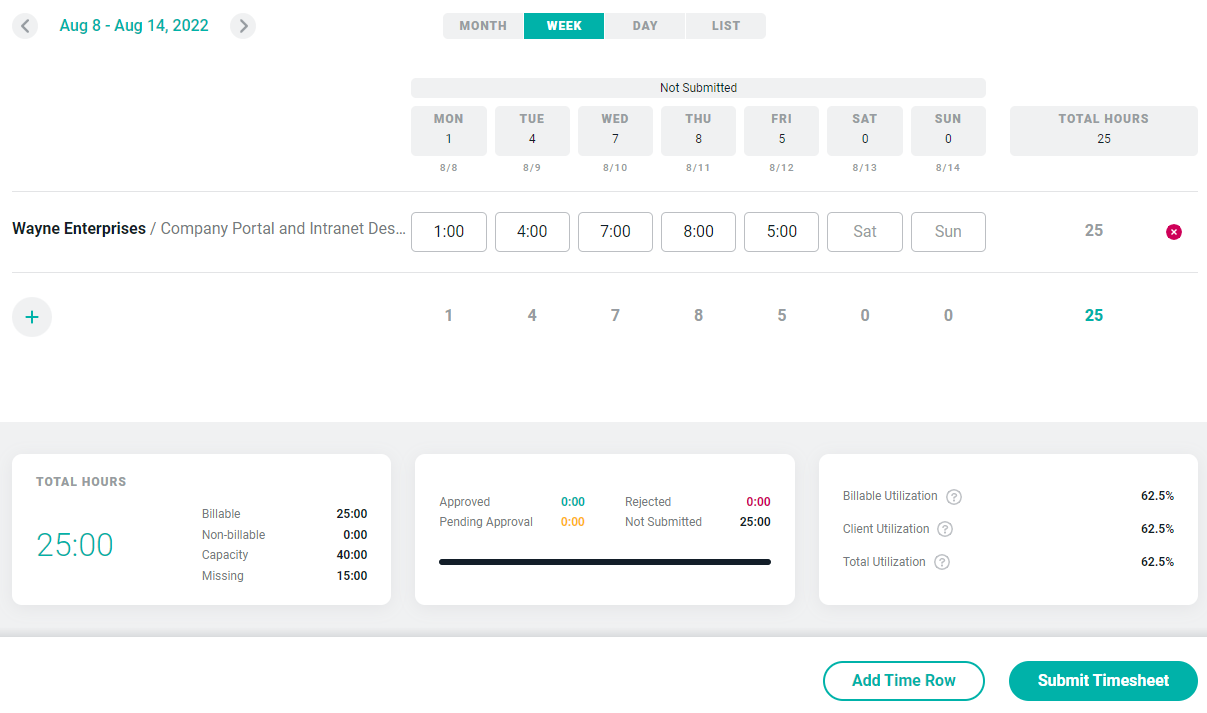
Task: Go to the next week with right arrow
Action: tap(243, 26)
